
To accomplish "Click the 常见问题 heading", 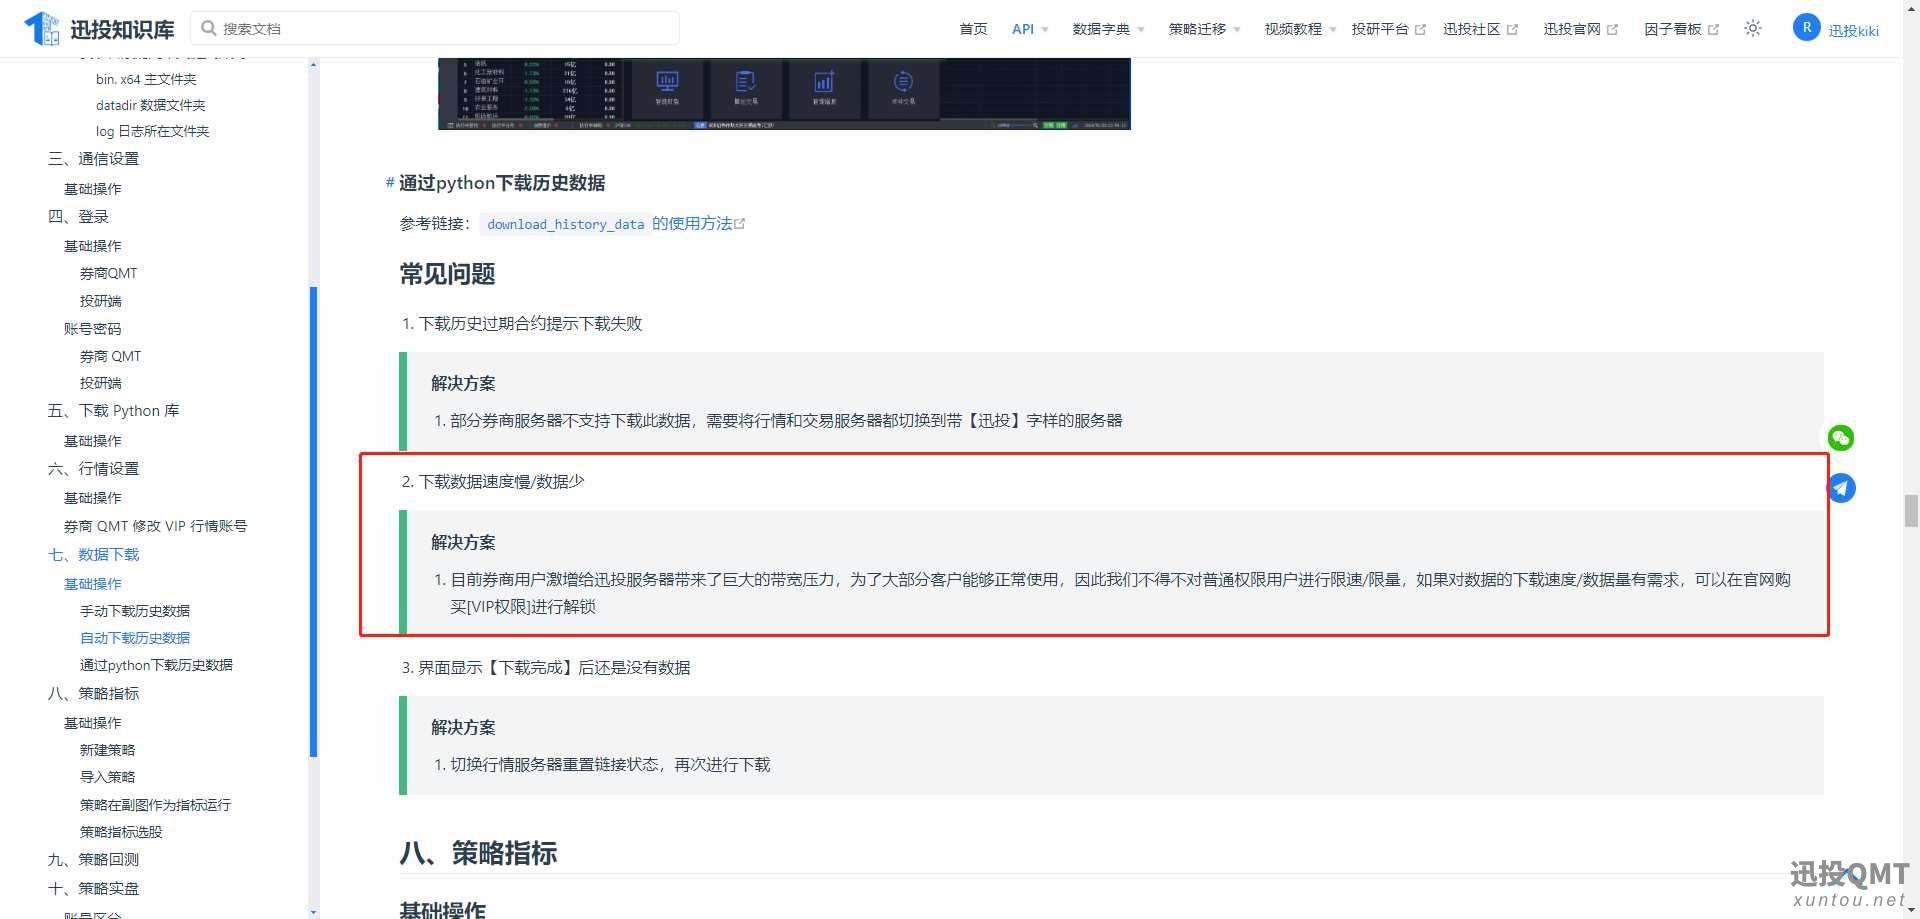I will click(x=447, y=274).
